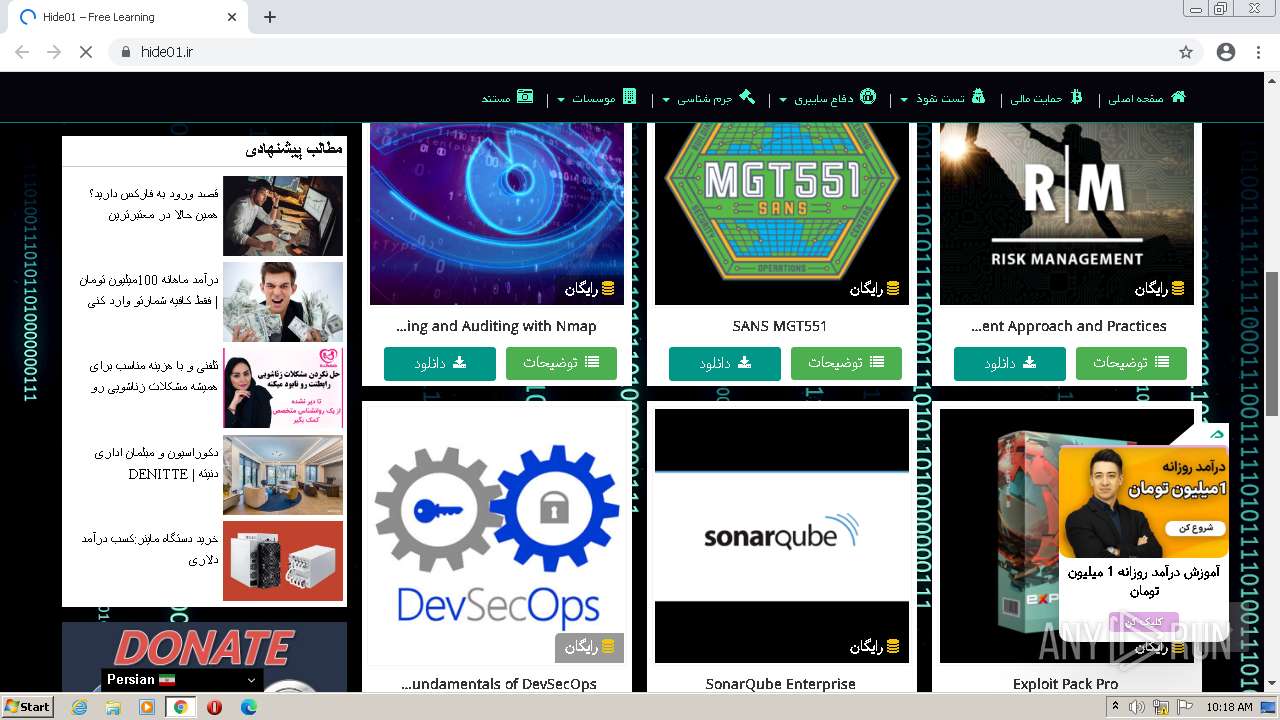
Task: Open the Chrome profile avatar
Action: [1226, 52]
